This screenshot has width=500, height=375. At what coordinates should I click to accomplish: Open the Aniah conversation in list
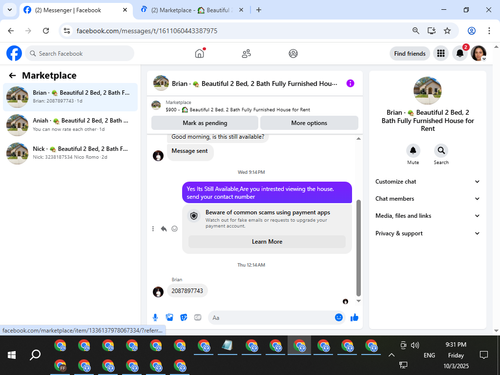pos(70,125)
